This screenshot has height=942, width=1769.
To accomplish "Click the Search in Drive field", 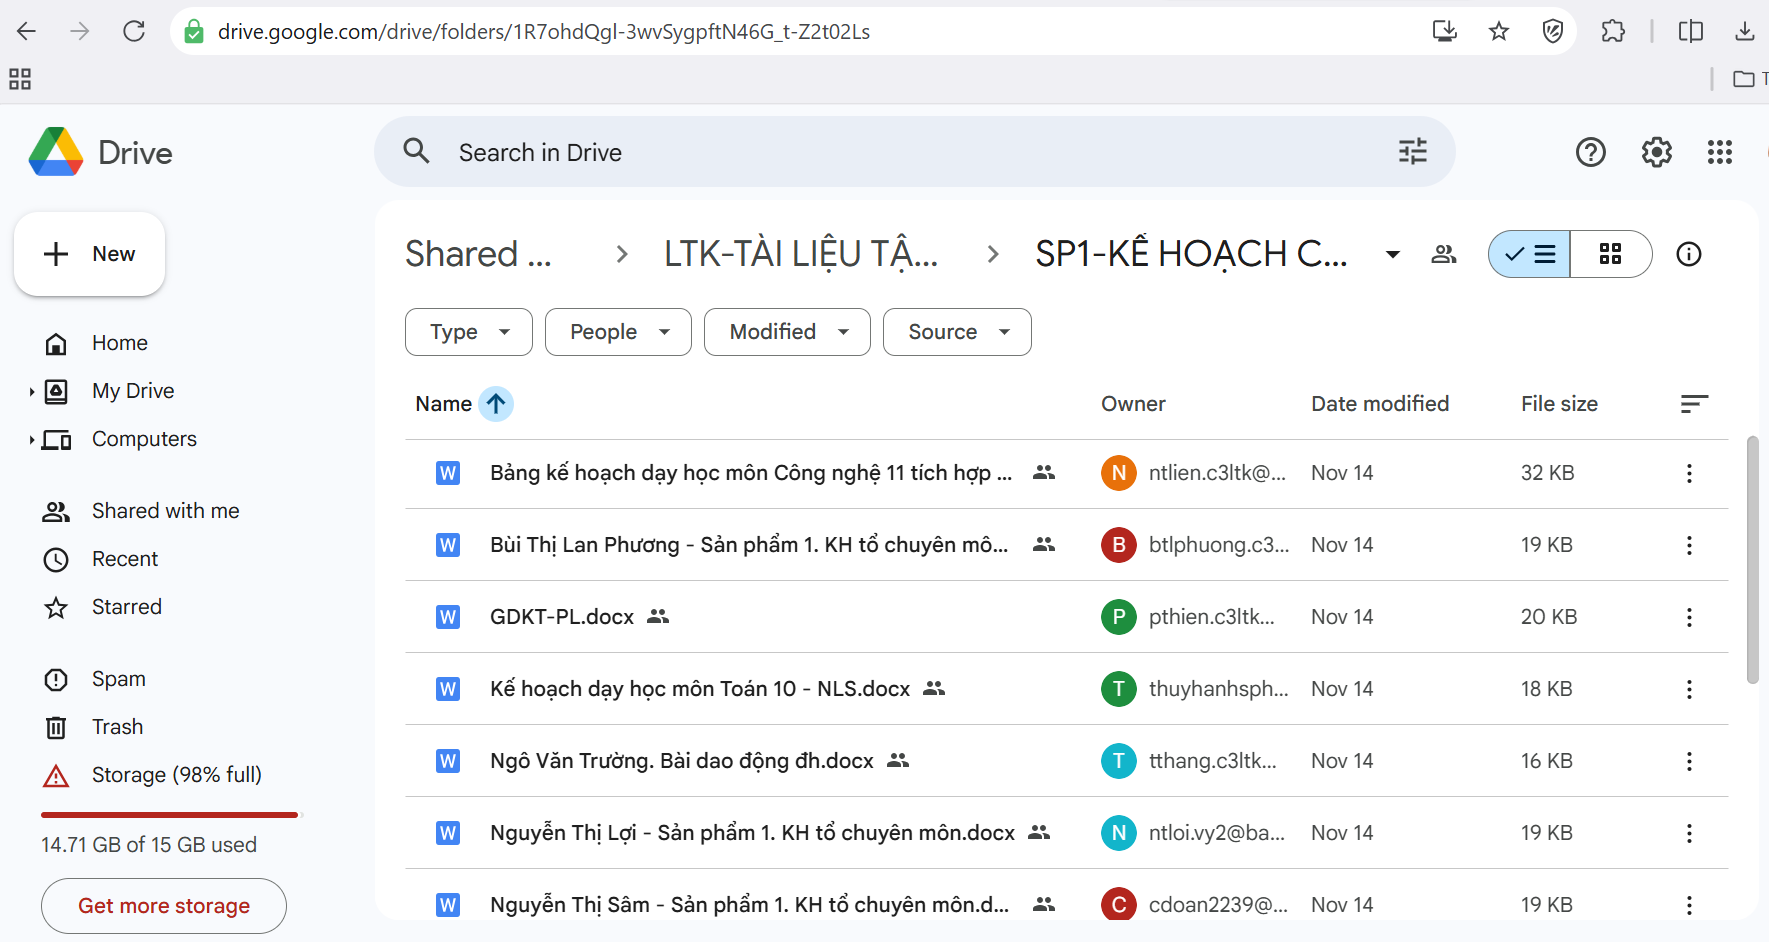I will [900, 152].
